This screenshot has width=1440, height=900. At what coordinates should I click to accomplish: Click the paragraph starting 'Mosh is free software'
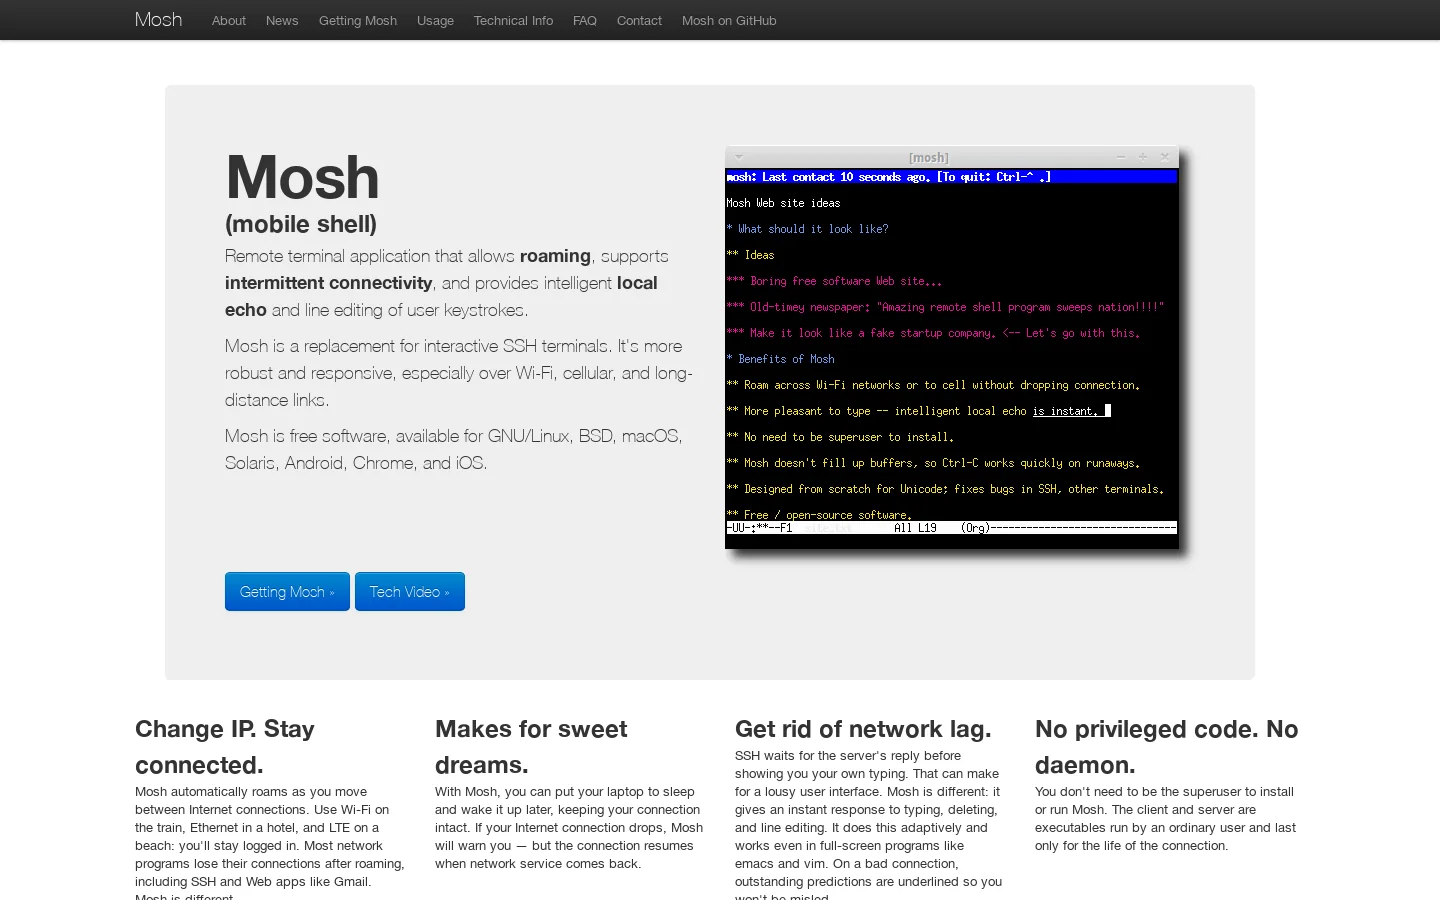(x=454, y=449)
